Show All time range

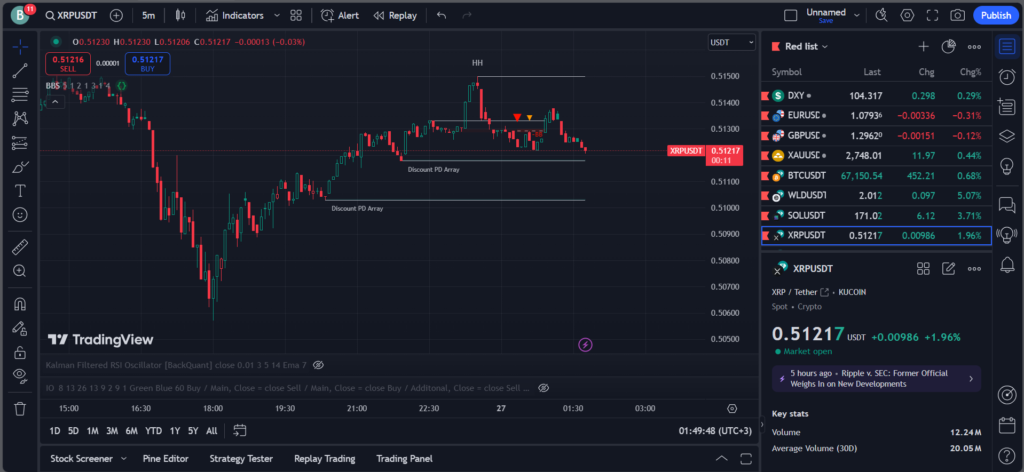point(212,431)
